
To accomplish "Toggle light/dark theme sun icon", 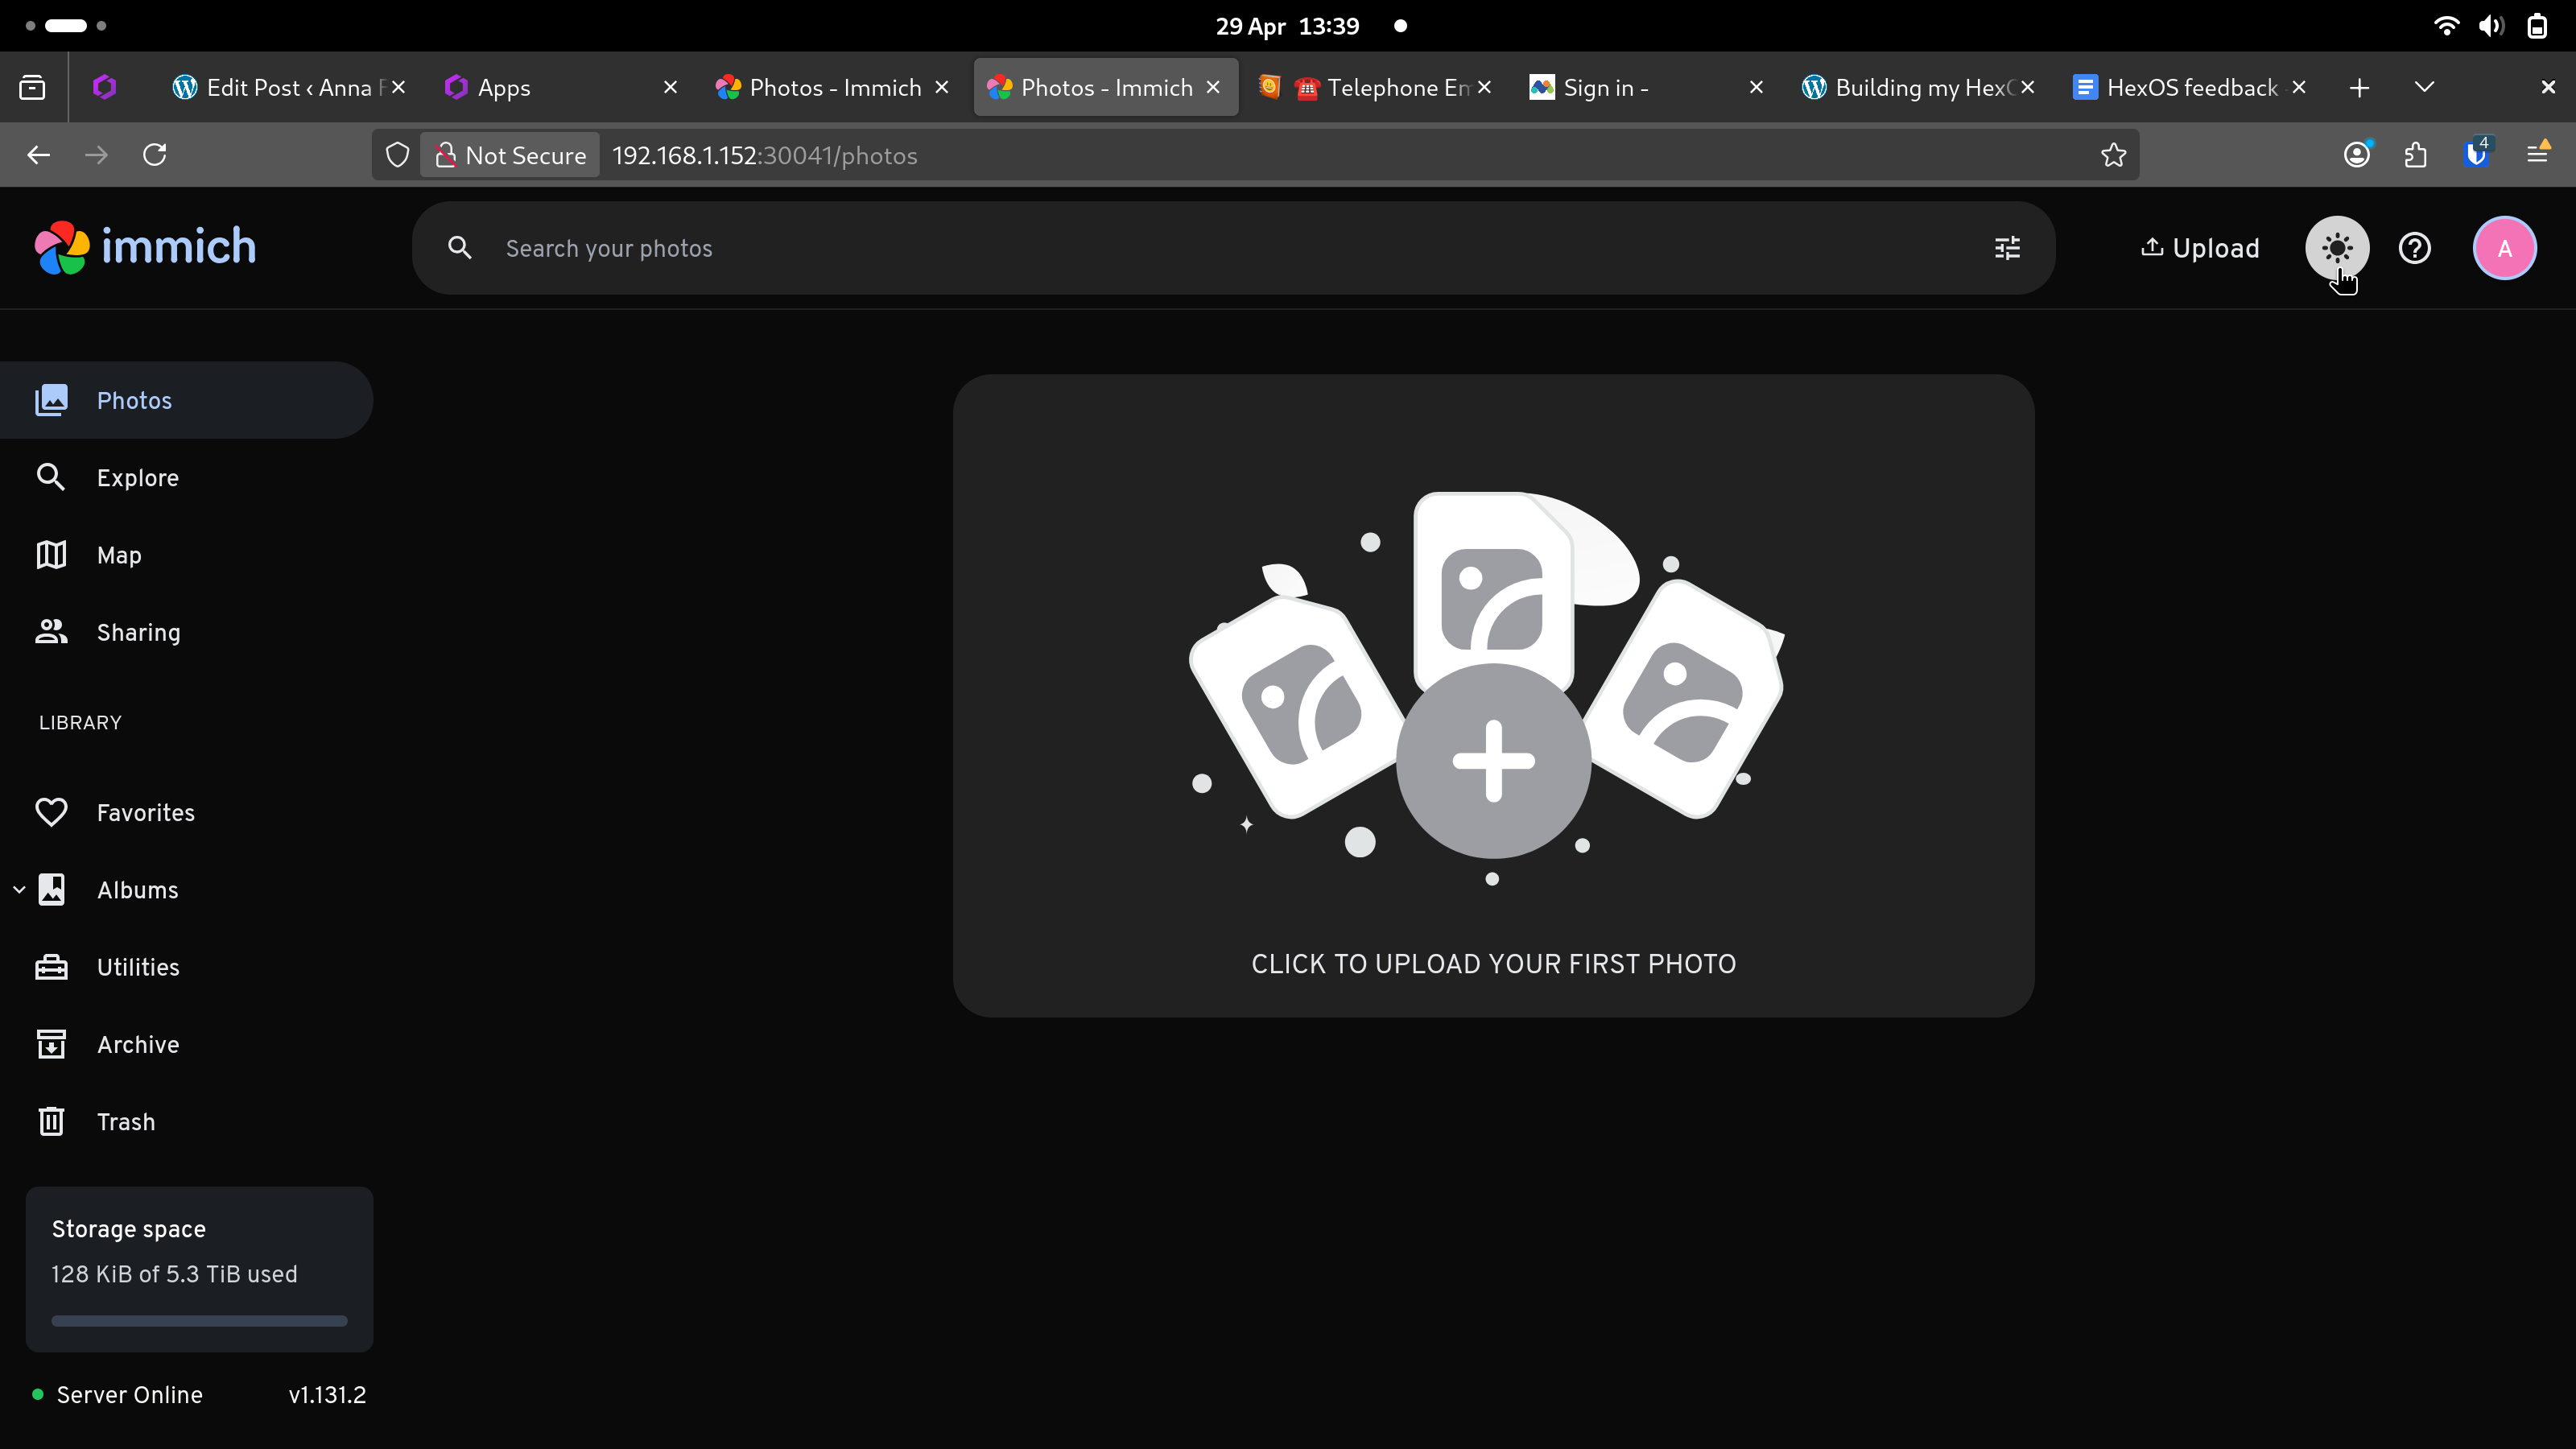I will 2337,248.
